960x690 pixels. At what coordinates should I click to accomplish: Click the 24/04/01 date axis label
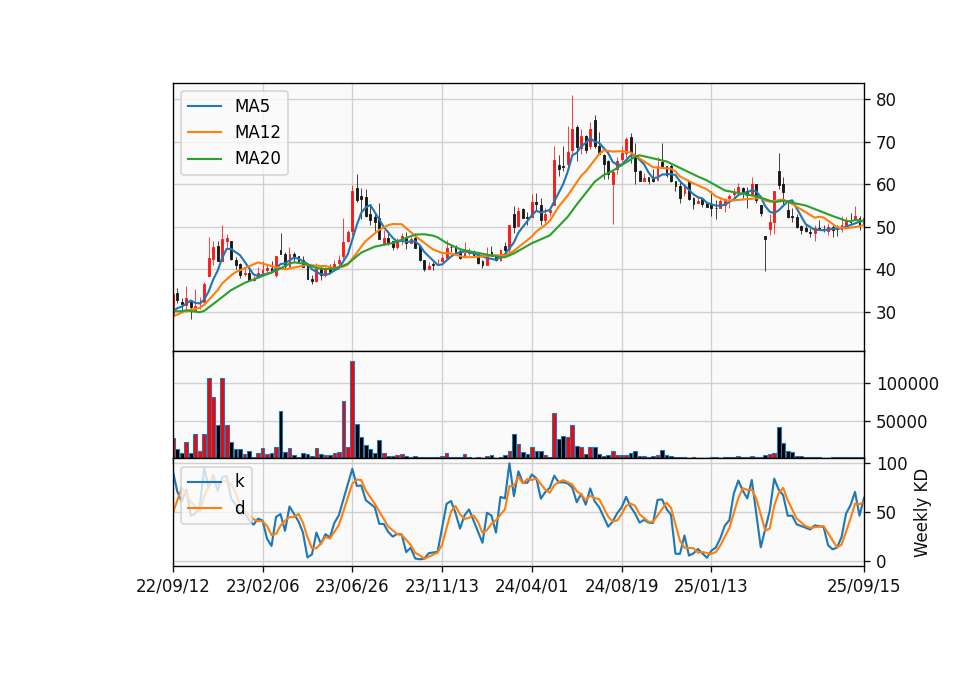(x=531, y=586)
